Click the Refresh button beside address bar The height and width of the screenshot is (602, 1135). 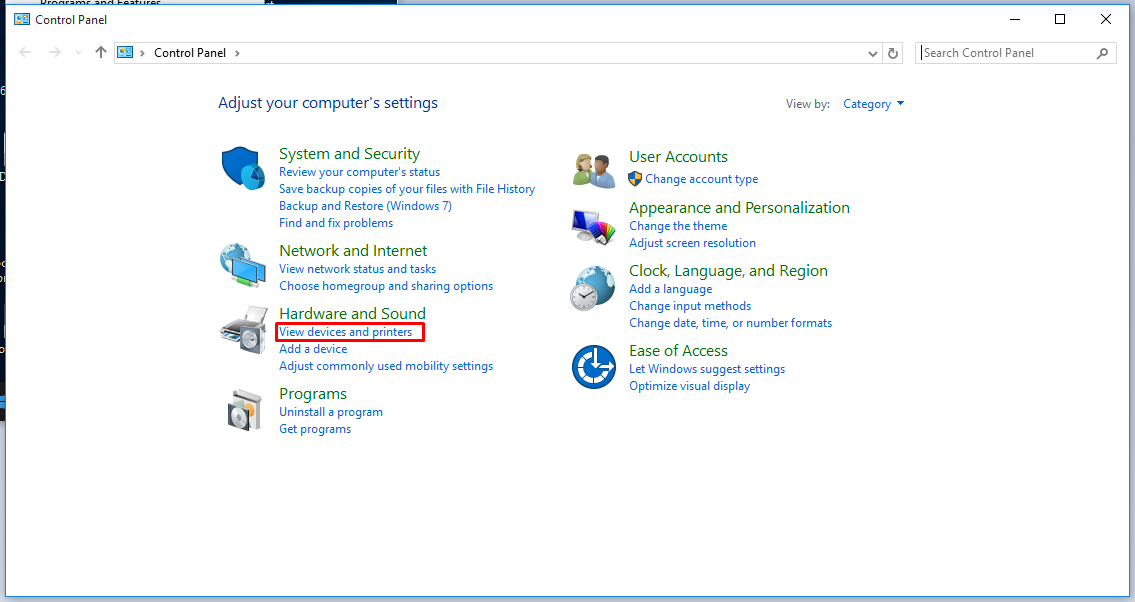(x=893, y=53)
